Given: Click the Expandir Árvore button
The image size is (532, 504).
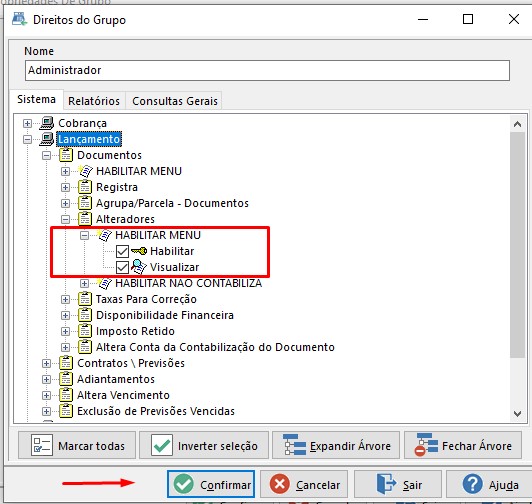Looking at the screenshot, I should 336,445.
